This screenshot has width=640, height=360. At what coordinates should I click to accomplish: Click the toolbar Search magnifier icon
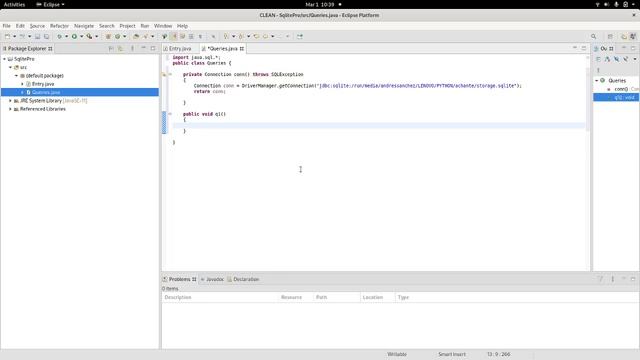pyautogui.click(x=593, y=36)
